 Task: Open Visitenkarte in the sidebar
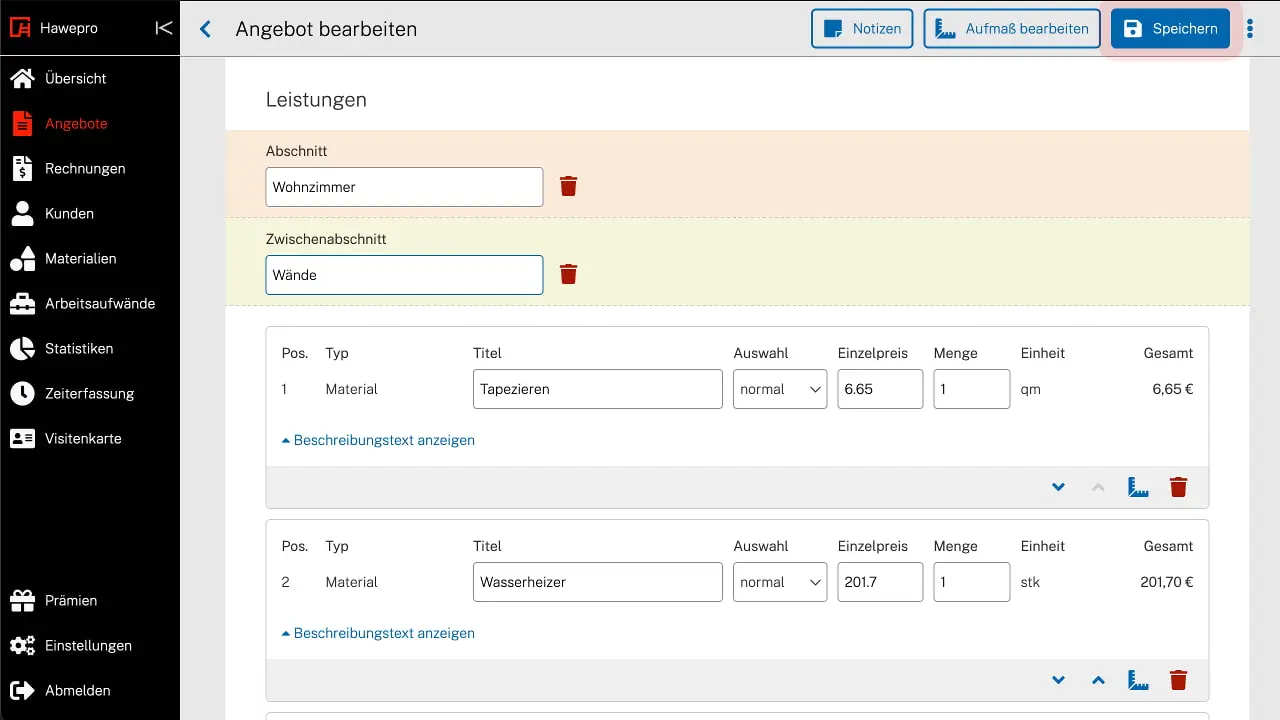click(90, 438)
